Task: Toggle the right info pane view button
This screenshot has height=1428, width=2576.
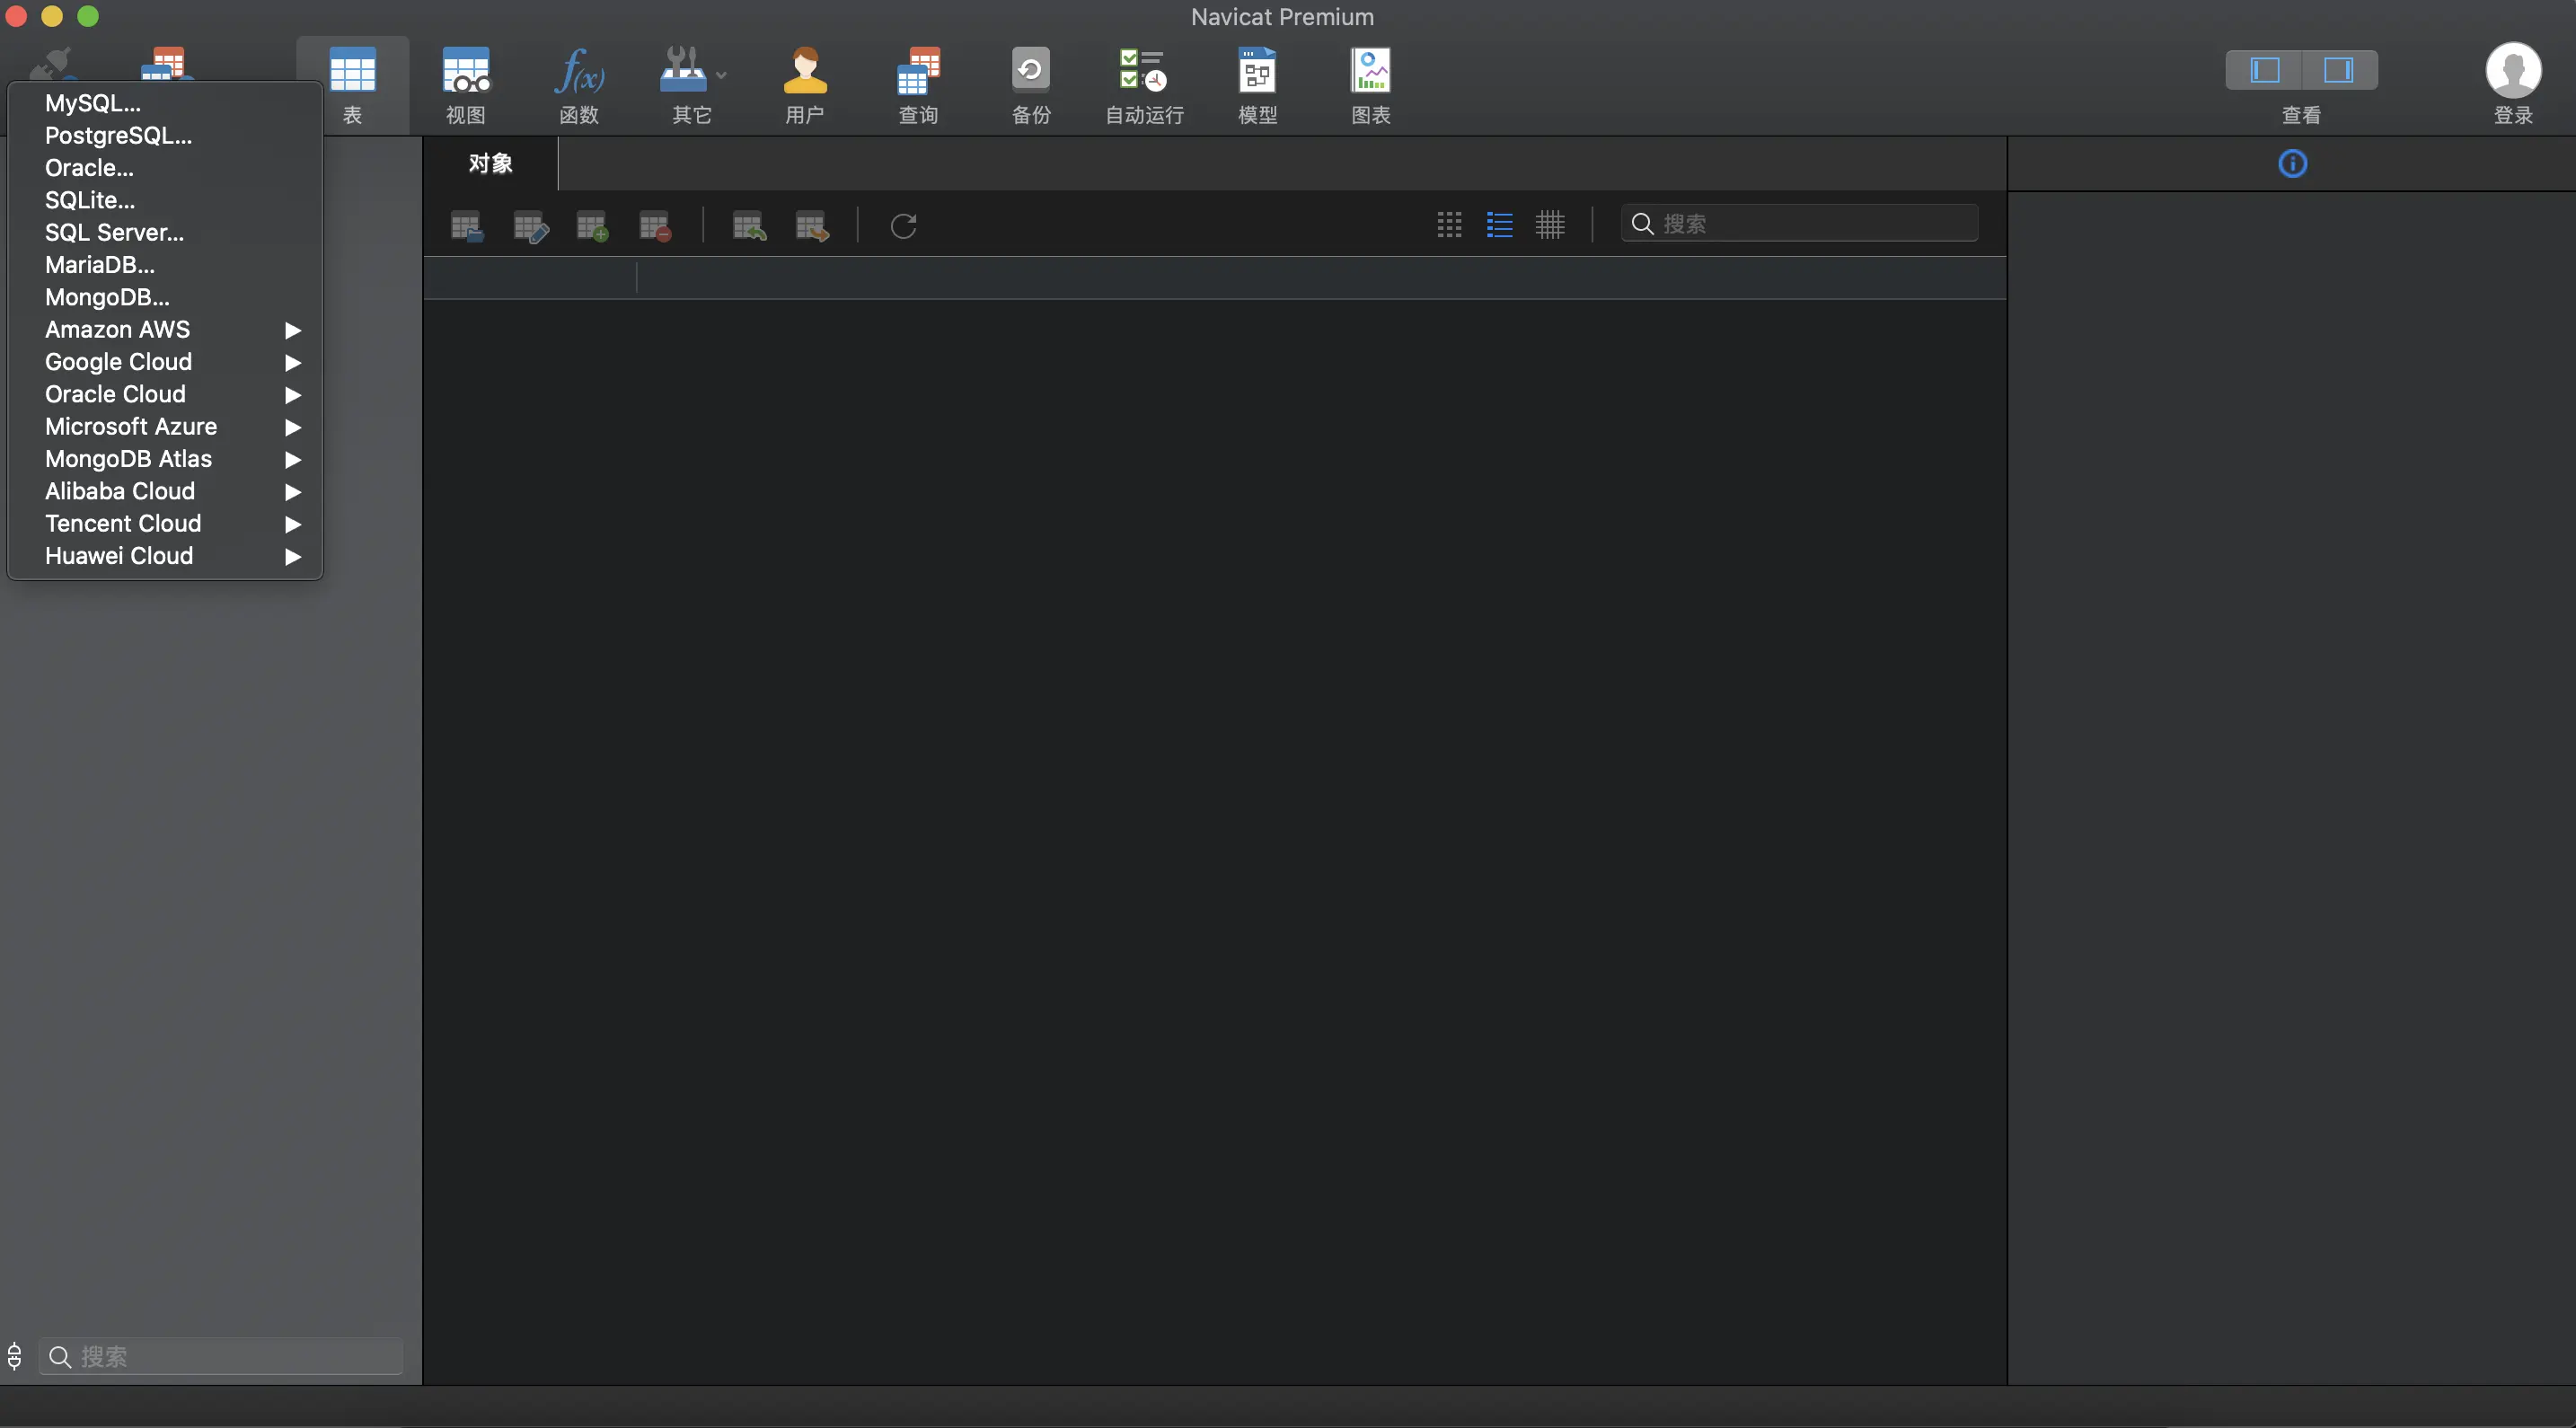Action: point(2338,70)
